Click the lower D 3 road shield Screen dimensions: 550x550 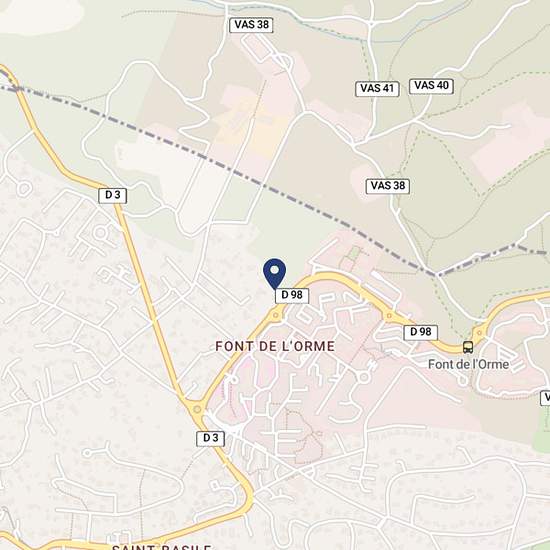tap(210, 438)
